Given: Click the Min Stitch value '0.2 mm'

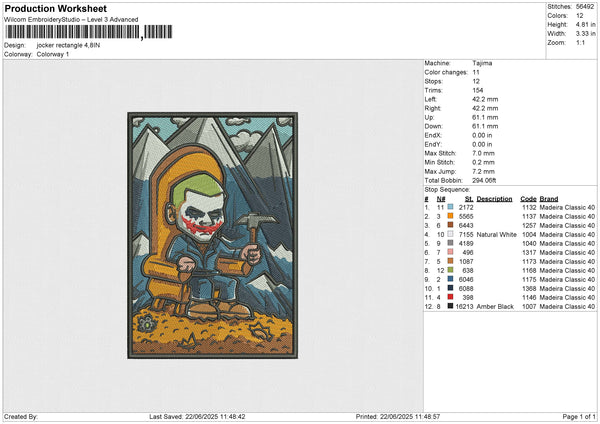Looking at the screenshot, I should [x=483, y=162].
